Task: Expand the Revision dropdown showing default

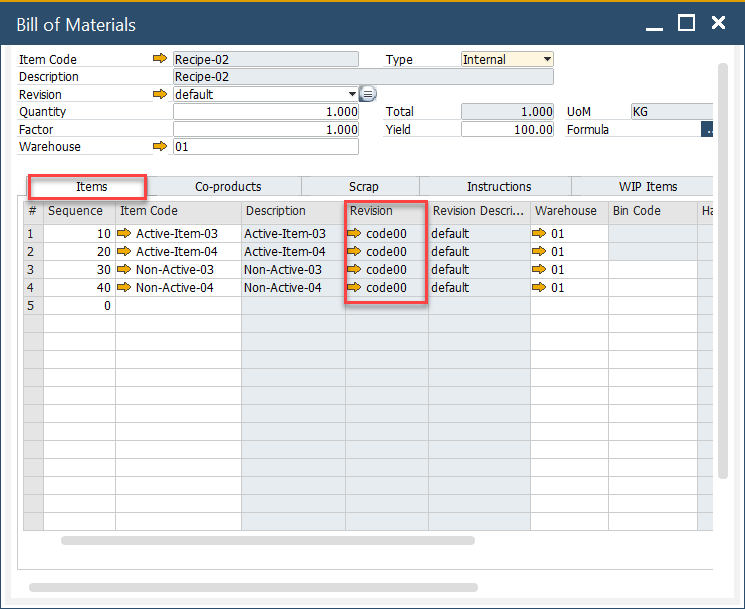Action: (352, 95)
